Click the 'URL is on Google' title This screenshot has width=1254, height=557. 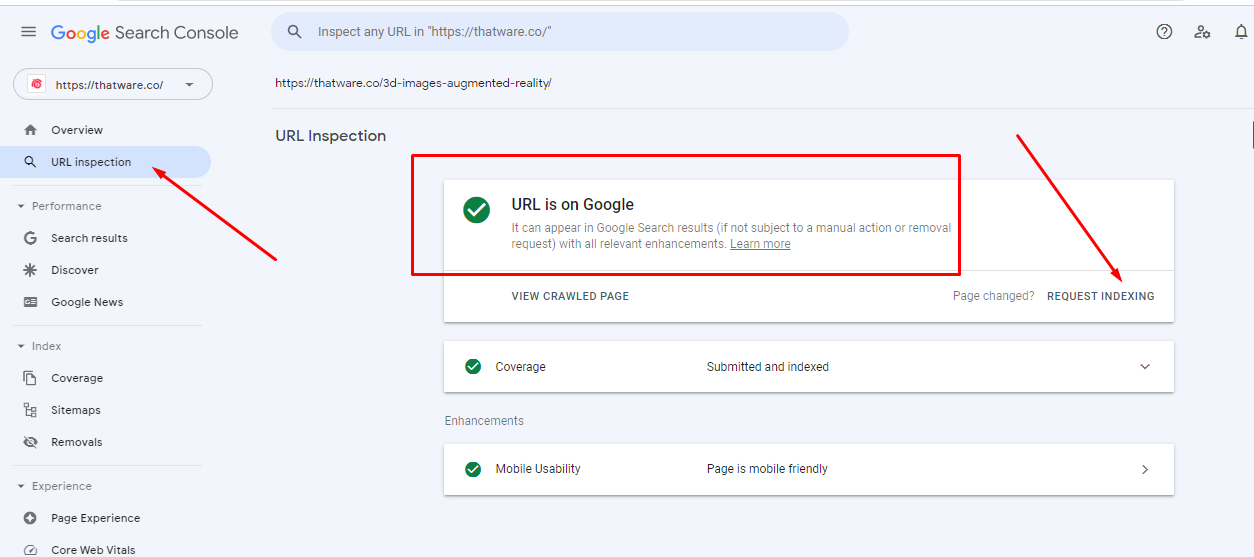pyautogui.click(x=573, y=204)
